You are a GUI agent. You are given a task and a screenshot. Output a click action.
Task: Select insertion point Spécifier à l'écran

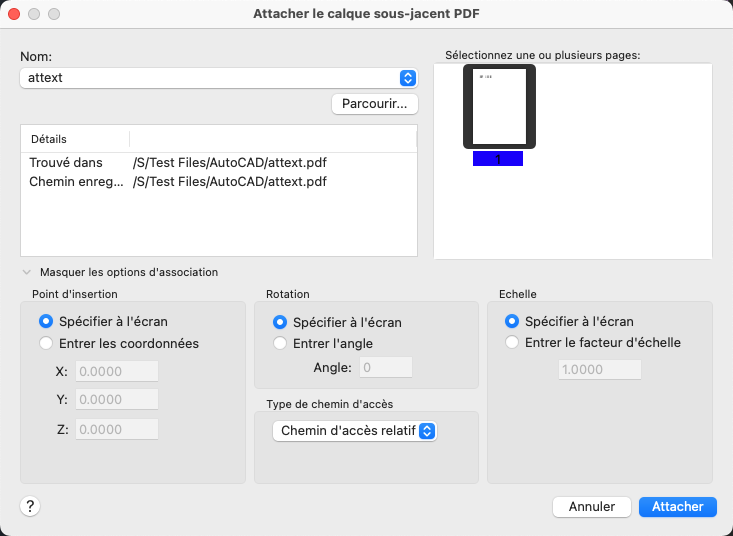click(x=45, y=322)
